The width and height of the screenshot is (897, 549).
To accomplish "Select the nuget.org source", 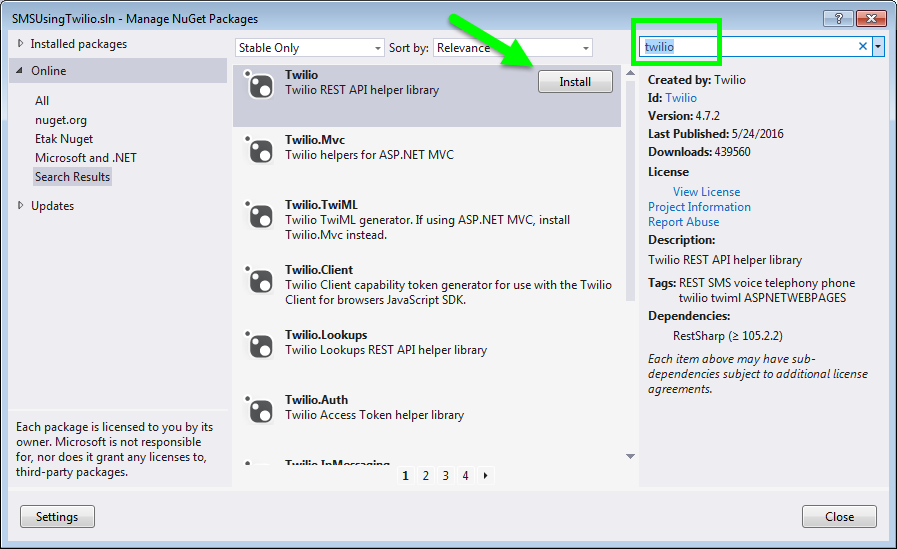I will pos(61,120).
